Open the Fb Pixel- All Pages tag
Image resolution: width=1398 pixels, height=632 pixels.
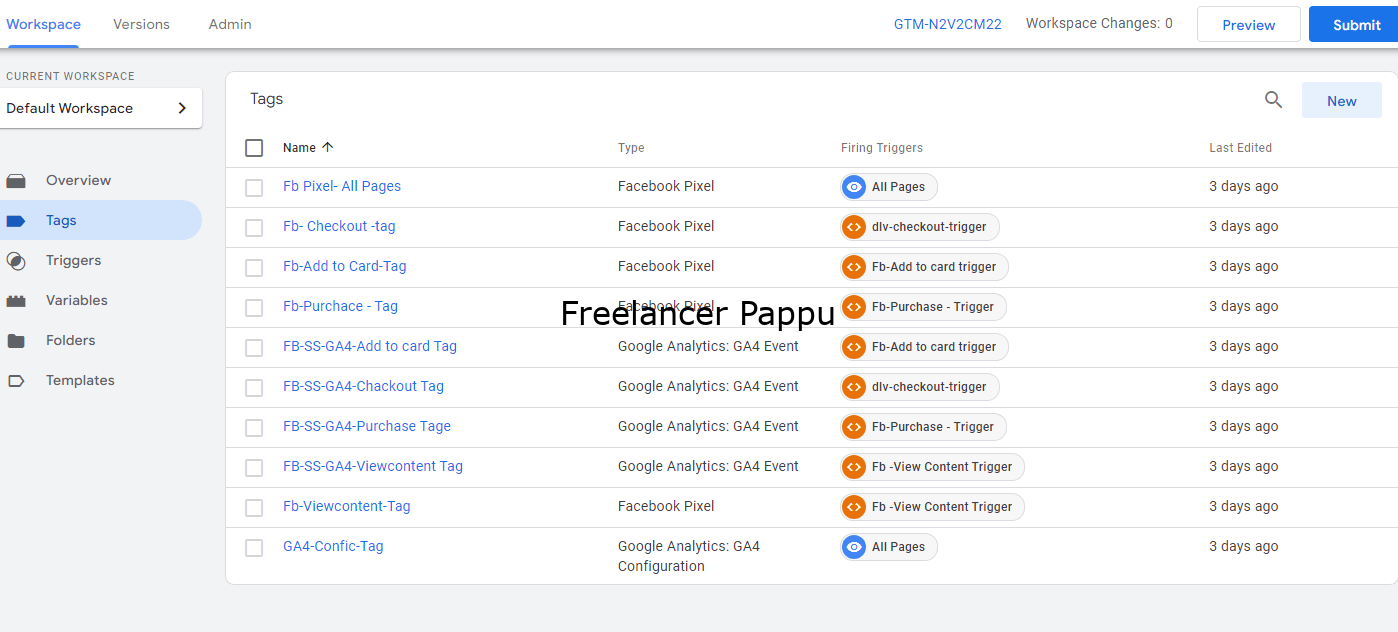(342, 186)
